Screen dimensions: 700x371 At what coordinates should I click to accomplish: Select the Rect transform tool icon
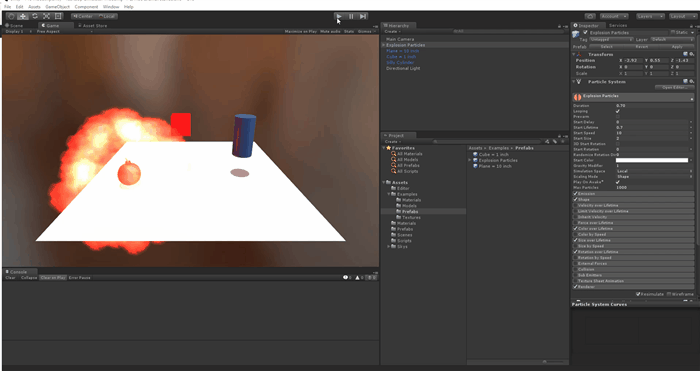58,16
